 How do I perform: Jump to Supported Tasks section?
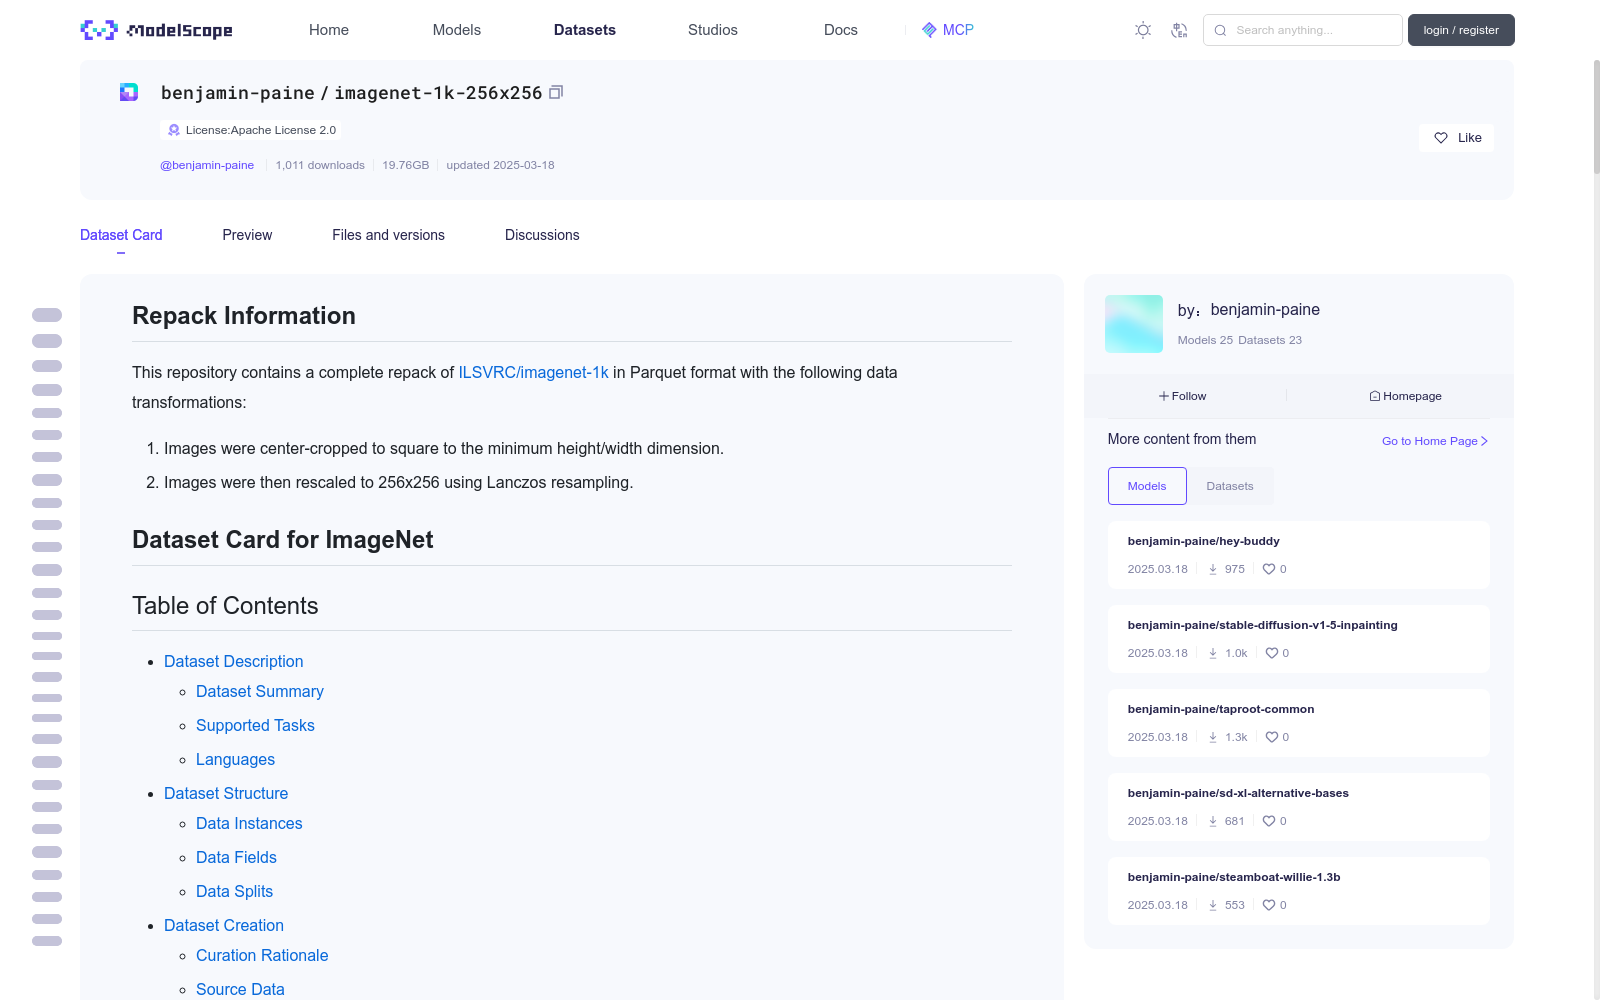point(255,725)
